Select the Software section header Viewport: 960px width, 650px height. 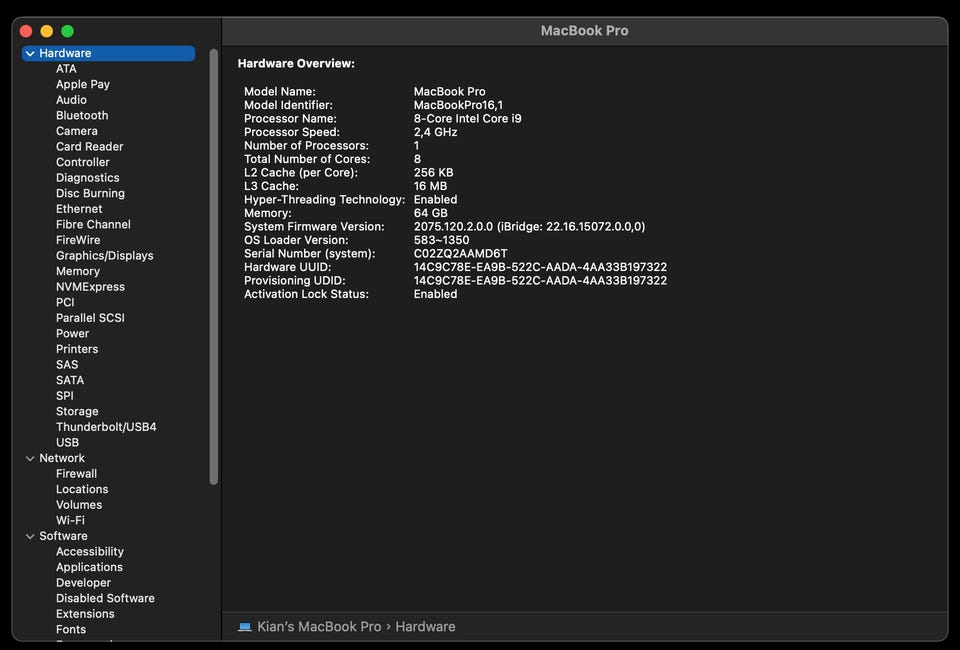63,536
